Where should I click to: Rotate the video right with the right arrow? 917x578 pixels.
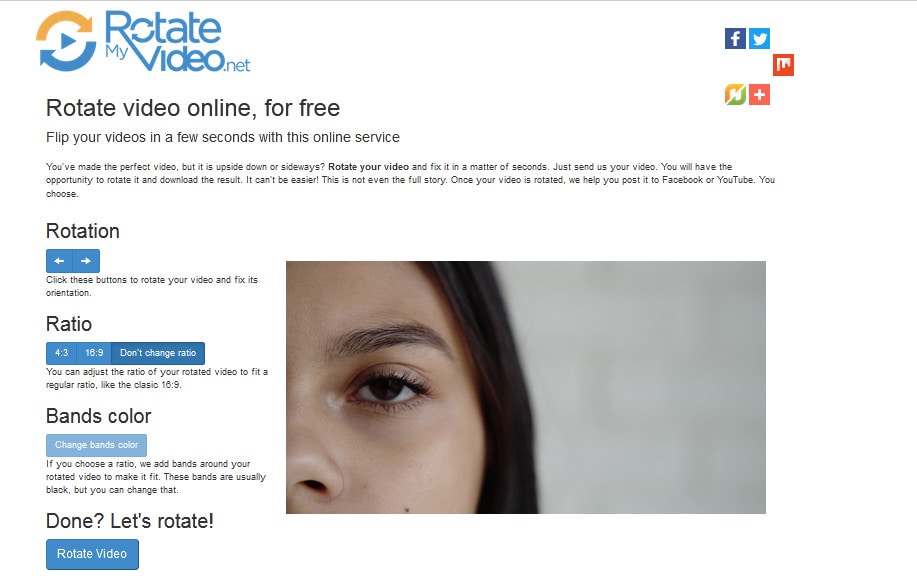[86, 261]
